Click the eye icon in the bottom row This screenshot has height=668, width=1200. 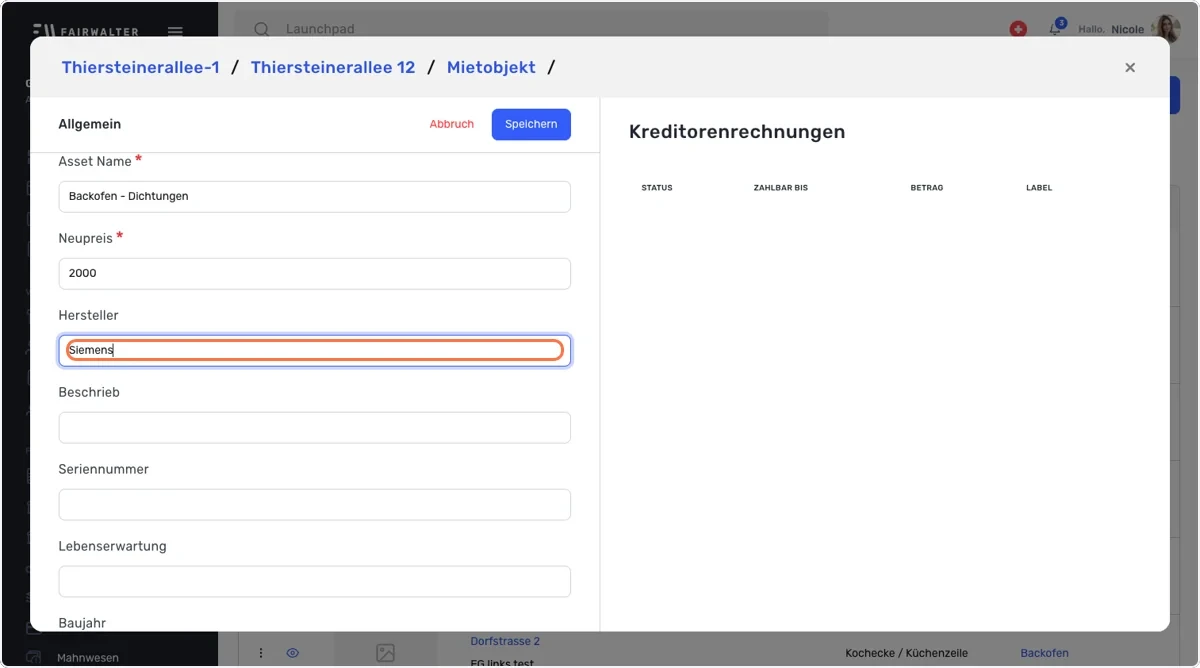[x=293, y=653]
